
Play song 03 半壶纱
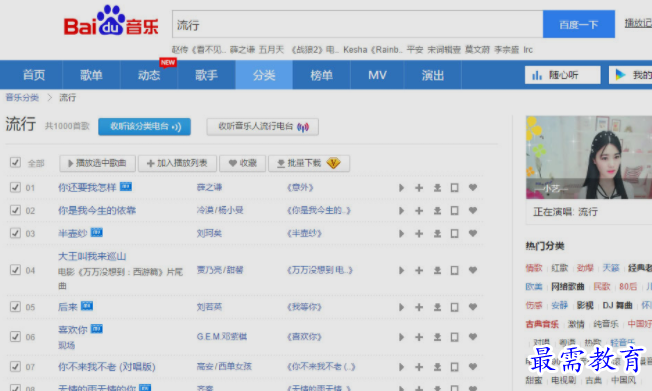(x=401, y=233)
